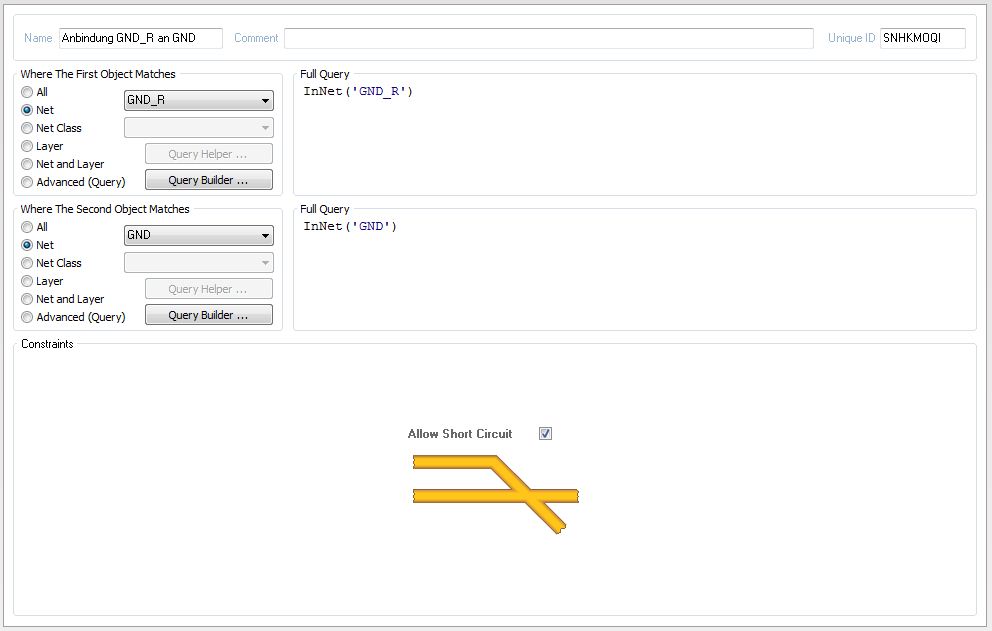The height and width of the screenshot is (631, 992).
Task: Open Query Builder for the second object
Action: (x=209, y=315)
